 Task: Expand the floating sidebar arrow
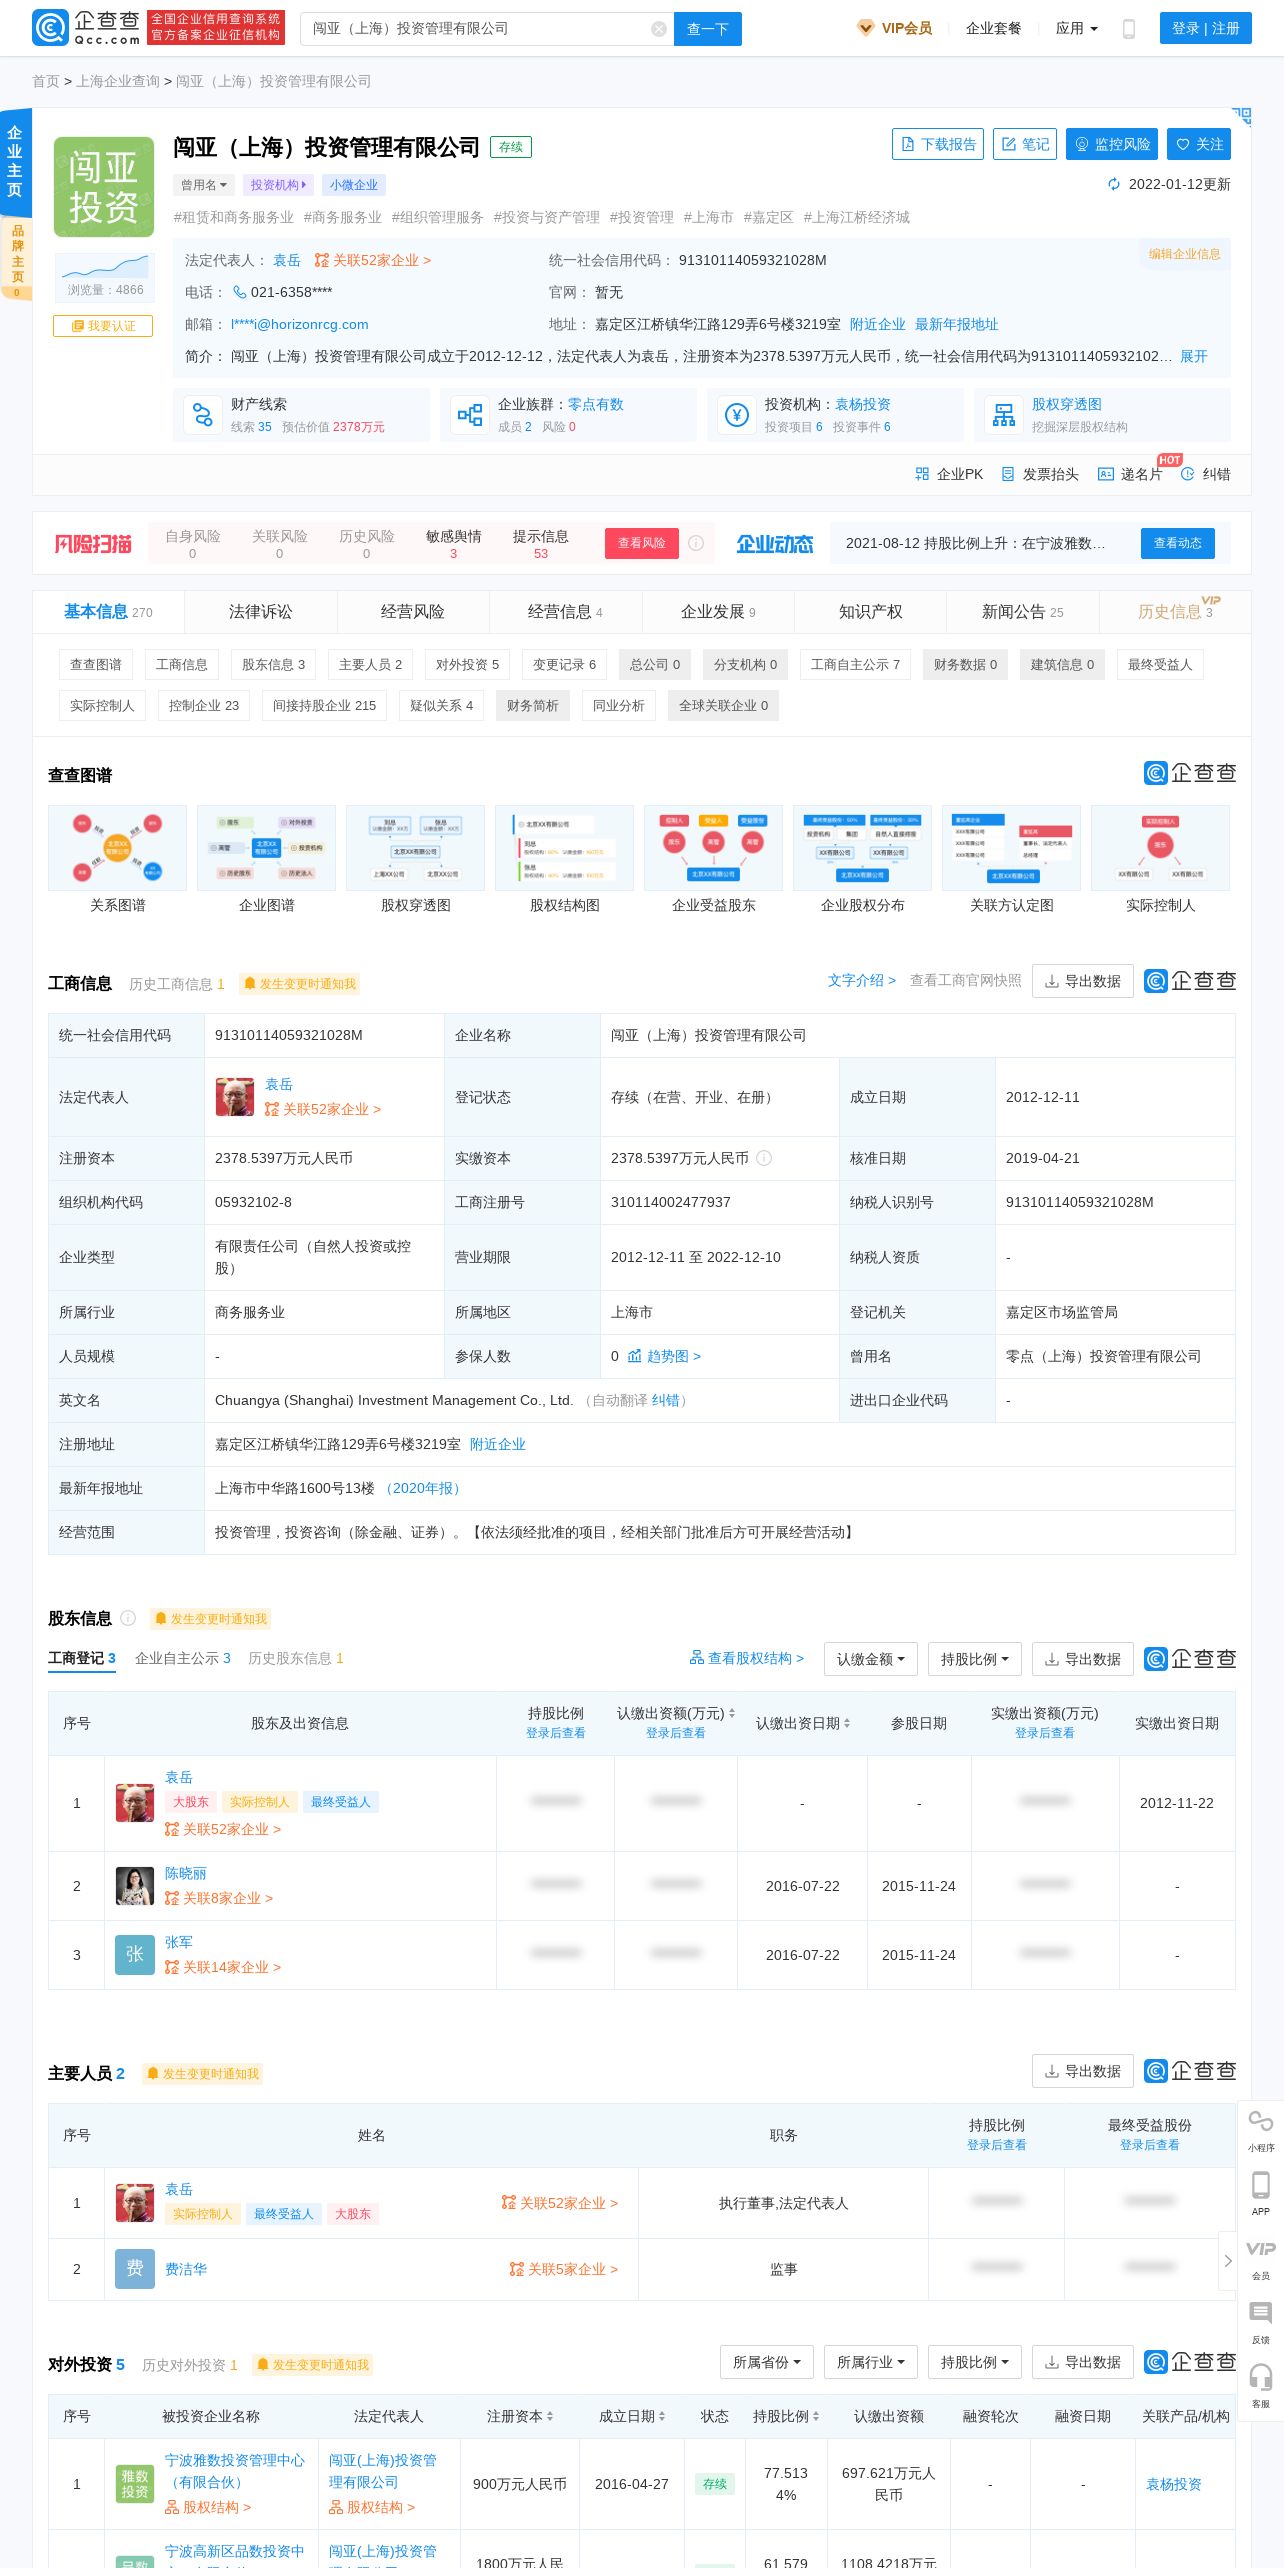[x=1228, y=2261]
